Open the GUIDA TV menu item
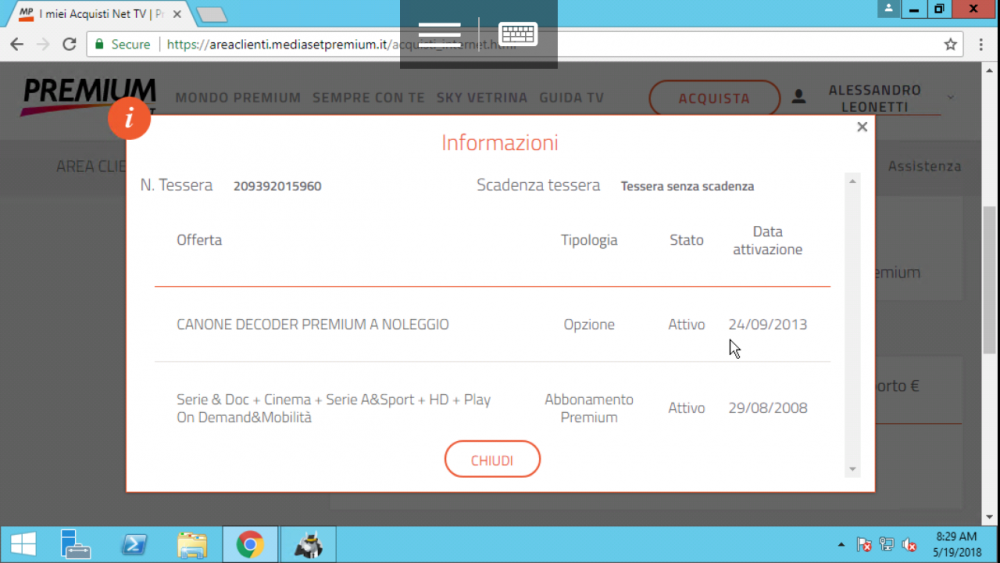This screenshot has height=563, width=1000. click(x=571, y=98)
